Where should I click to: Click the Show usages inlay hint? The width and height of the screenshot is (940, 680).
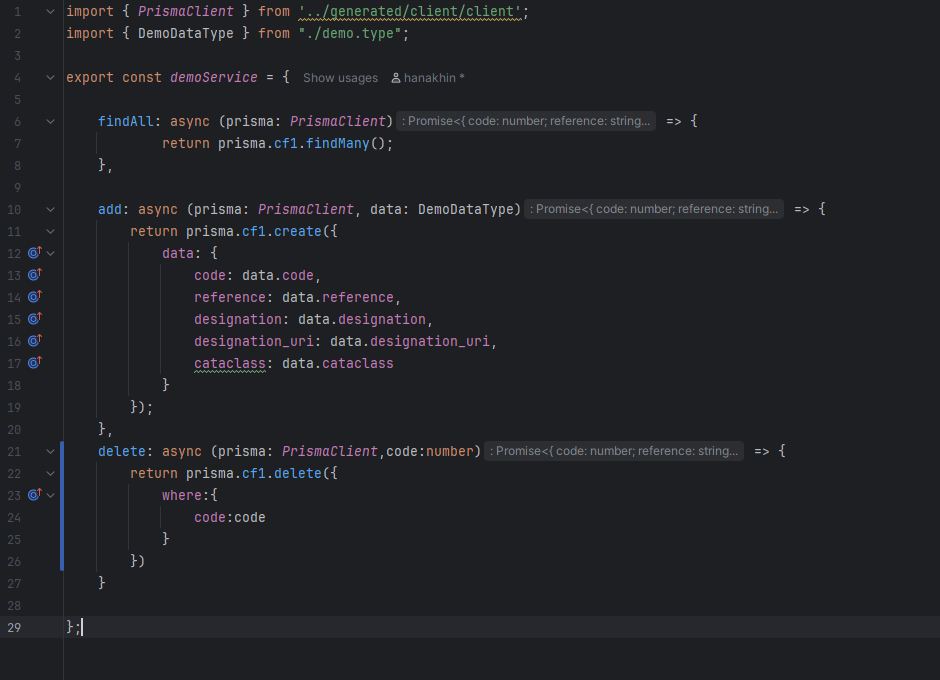(x=340, y=78)
